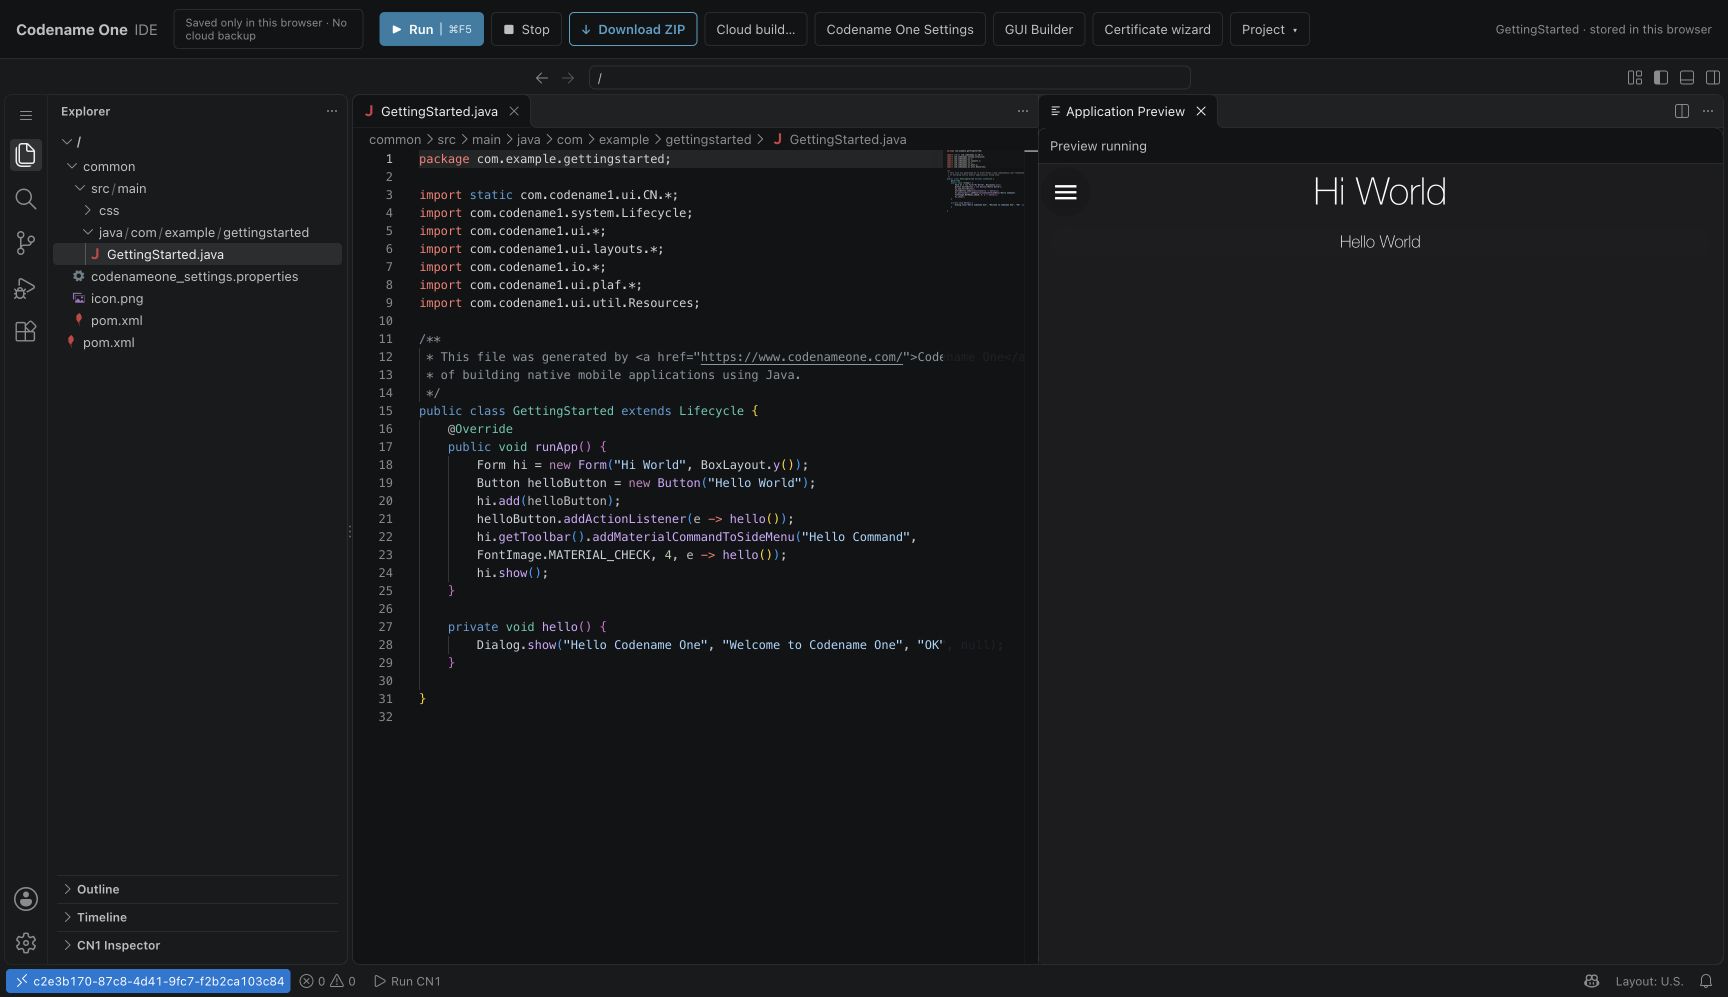Click the navigate back arrow
Viewport: 1728px width, 997px height.
click(542, 78)
